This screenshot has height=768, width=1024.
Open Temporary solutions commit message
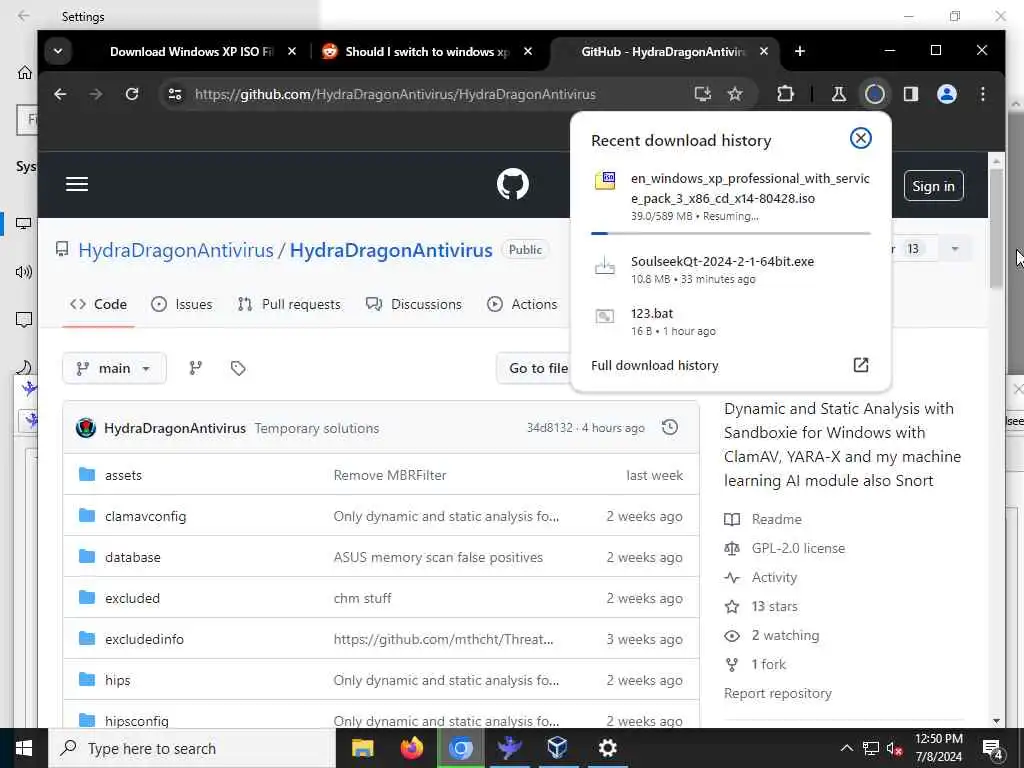point(317,428)
